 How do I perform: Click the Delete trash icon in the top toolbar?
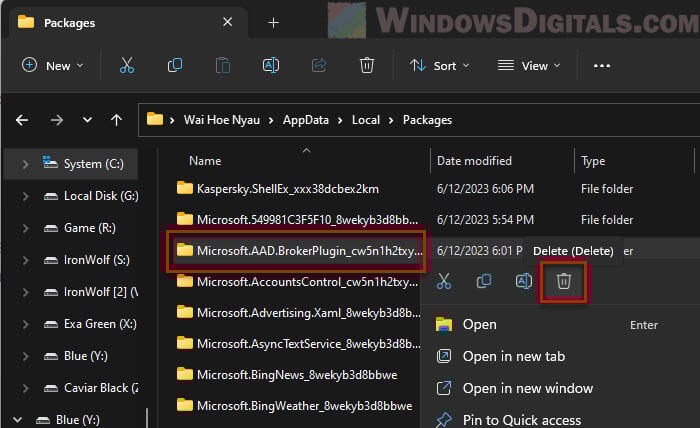point(367,66)
